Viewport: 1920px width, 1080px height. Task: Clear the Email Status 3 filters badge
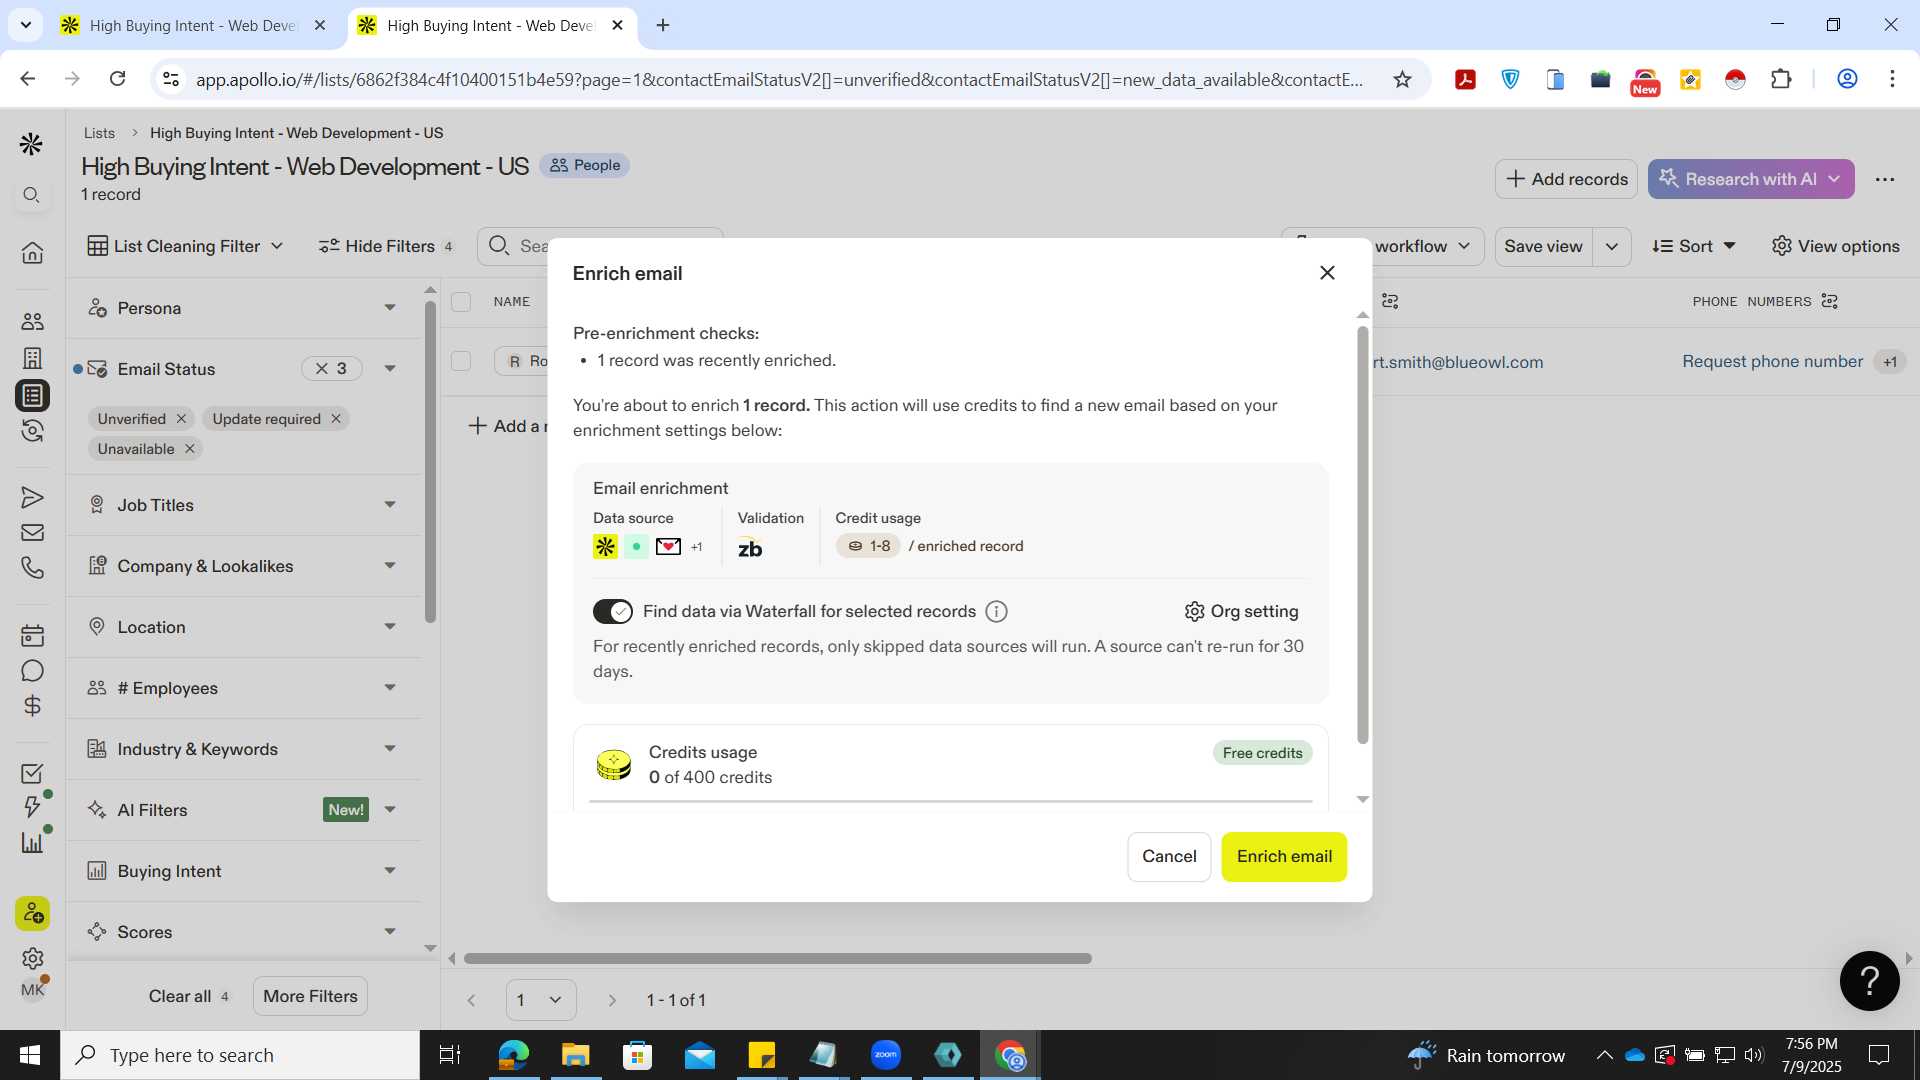[331, 369]
